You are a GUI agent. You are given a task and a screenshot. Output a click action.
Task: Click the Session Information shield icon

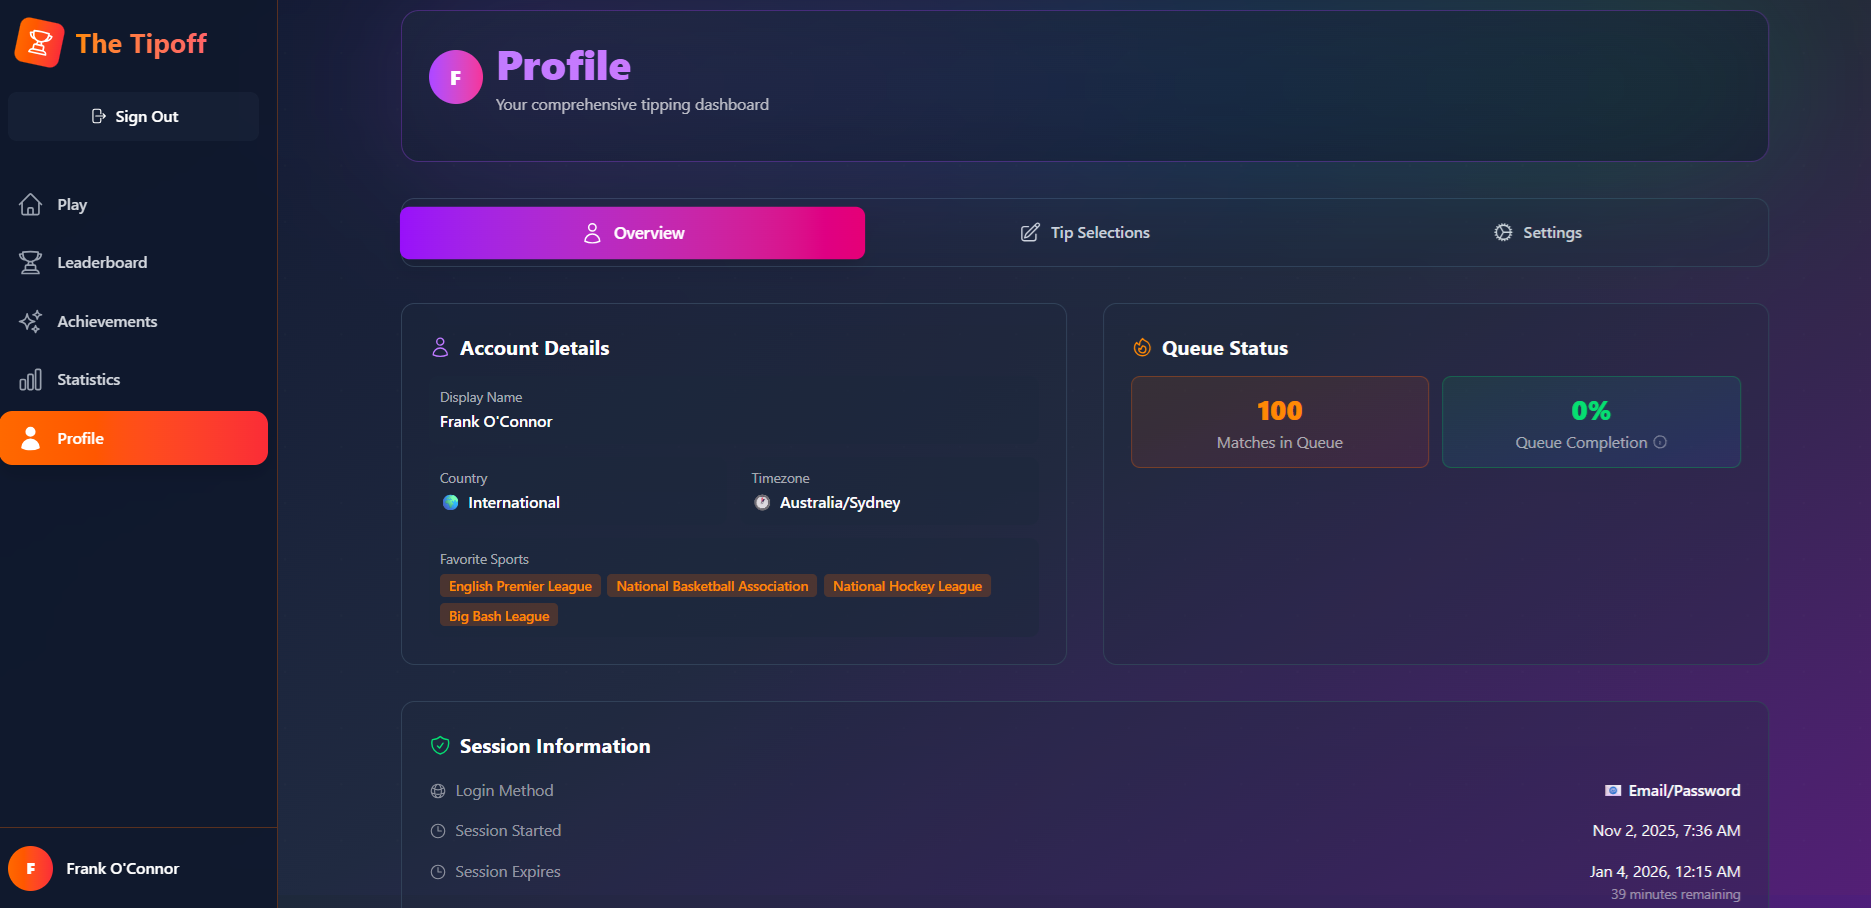pyautogui.click(x=440, y=746)
